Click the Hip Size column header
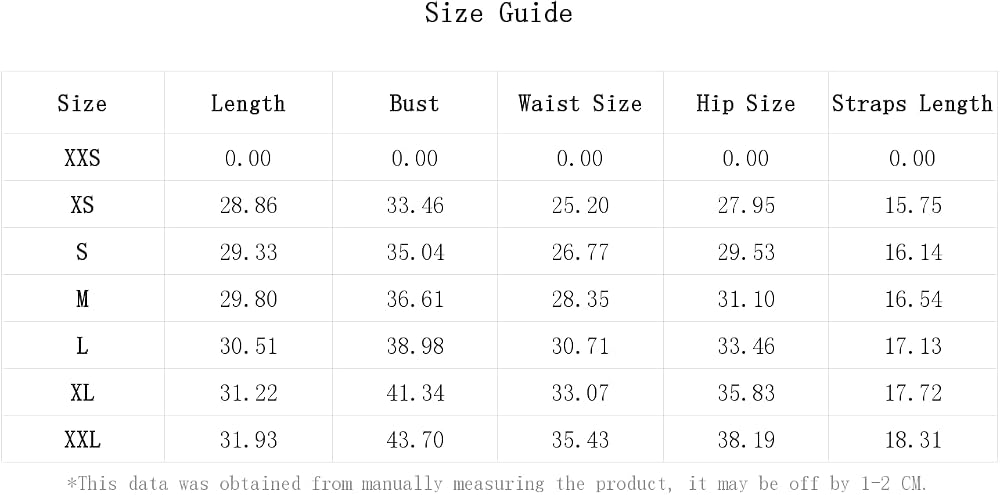 (746, 103)
